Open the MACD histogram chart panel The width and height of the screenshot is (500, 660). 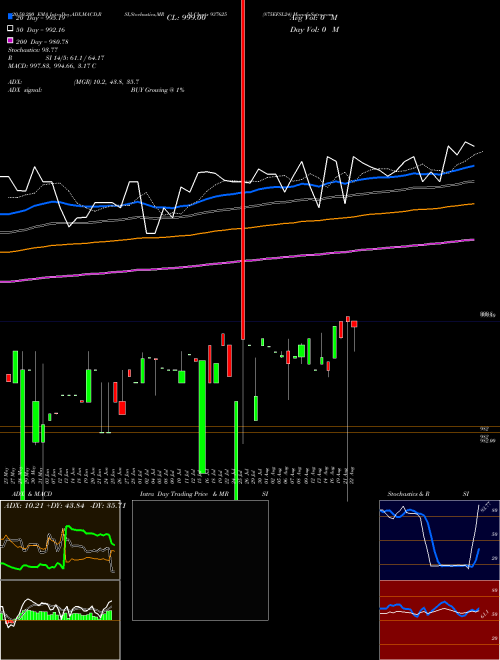tap(60, 620)
